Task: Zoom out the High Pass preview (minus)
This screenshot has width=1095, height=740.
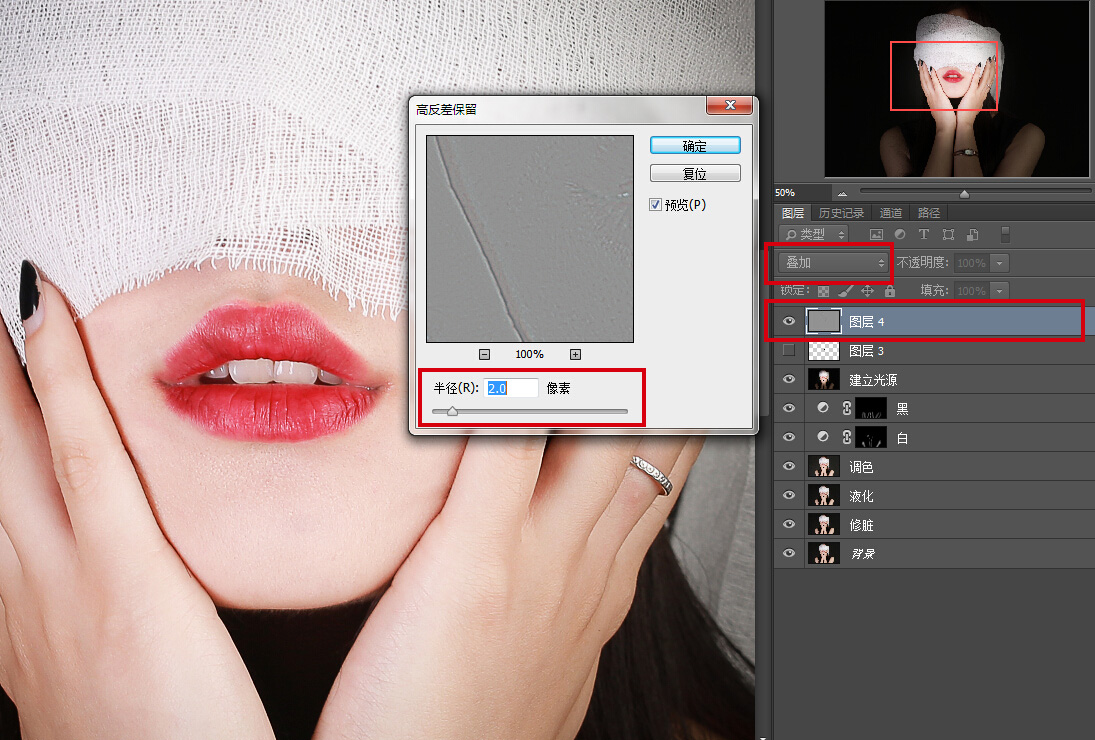Action: (485, 355)
